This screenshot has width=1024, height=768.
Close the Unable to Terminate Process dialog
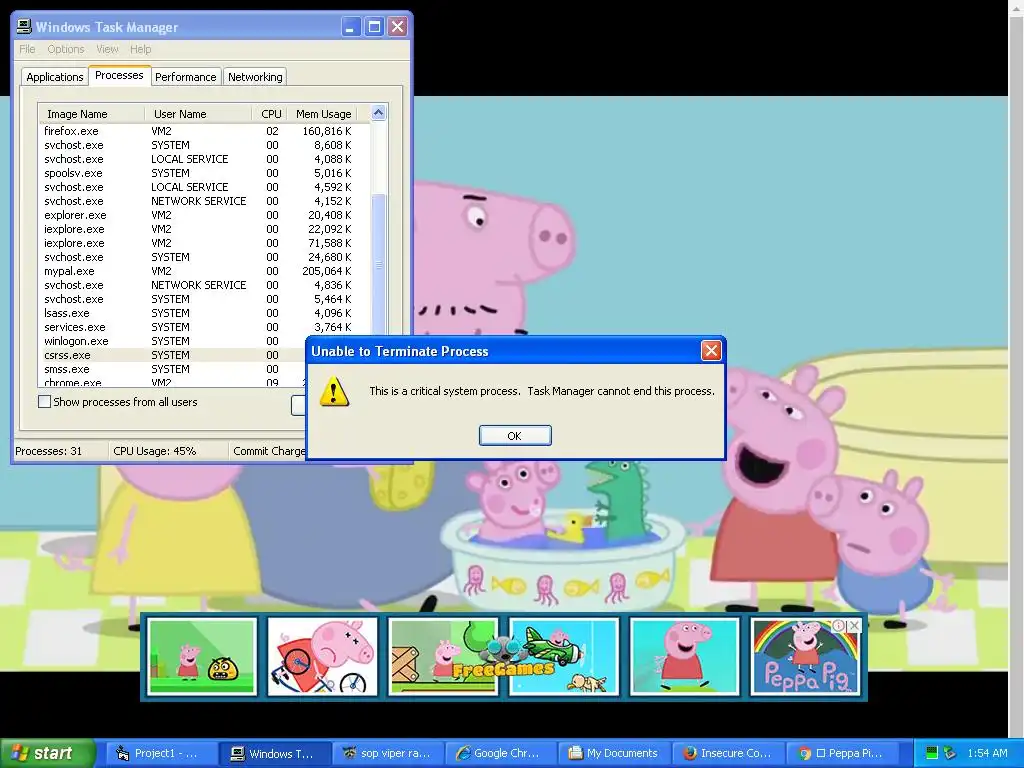[x=711, y=351]
